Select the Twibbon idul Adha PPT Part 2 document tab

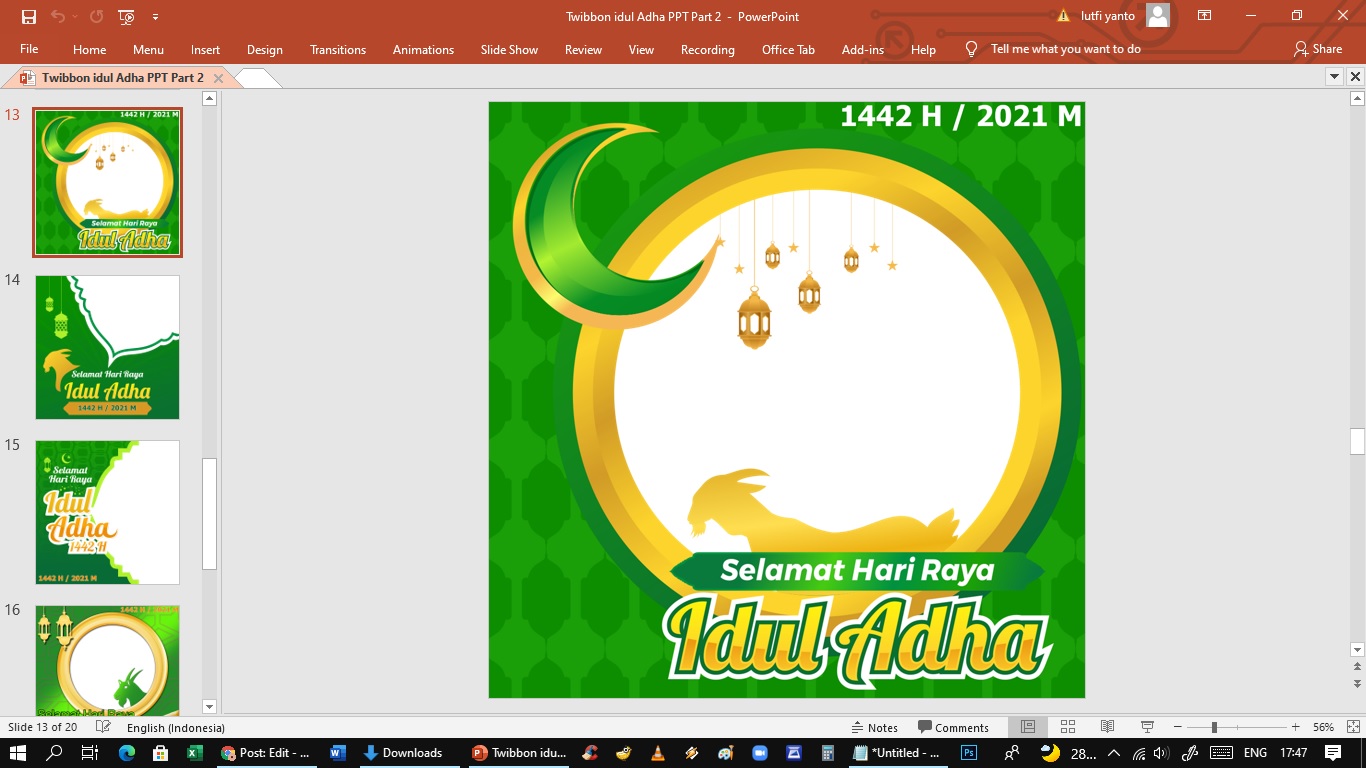click(x=123, y=77)
